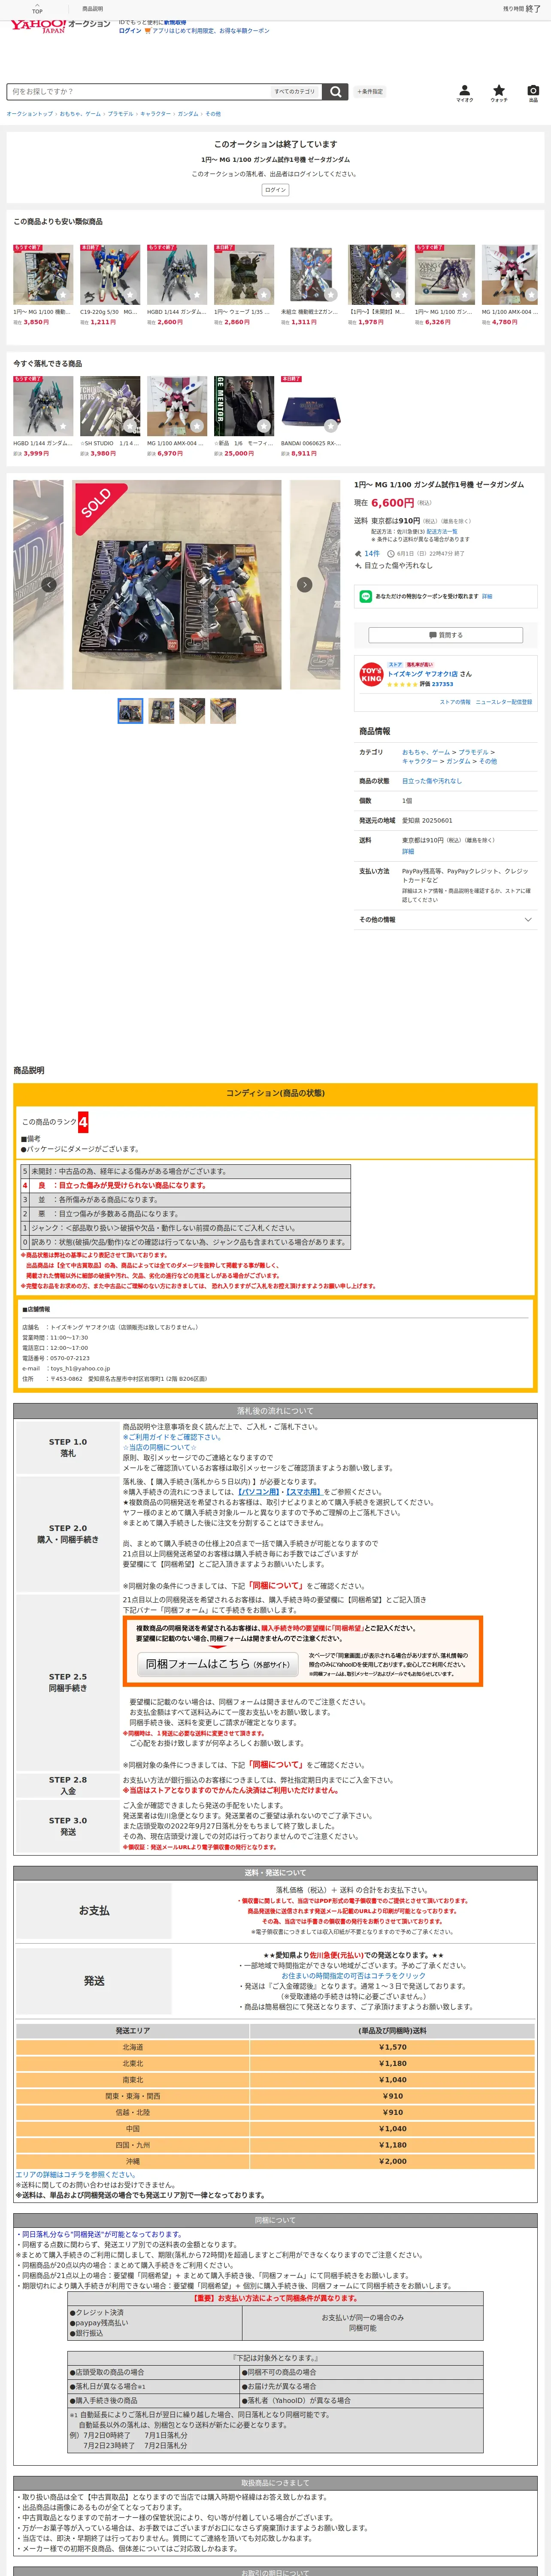
Task: Toggle watch star on the 1,311円 item
Action: click(x=330, y=295)
